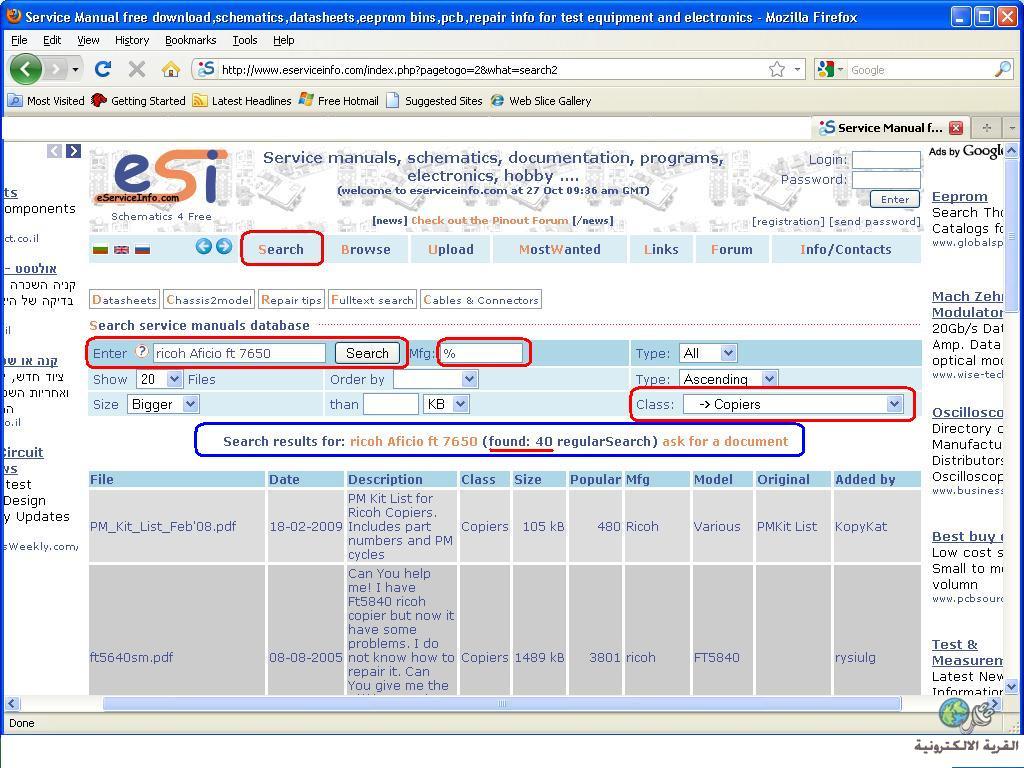Click the Google search magnifier icon
The height and width of the screenshot is (768, 1024).
[x=1002, y=69]
